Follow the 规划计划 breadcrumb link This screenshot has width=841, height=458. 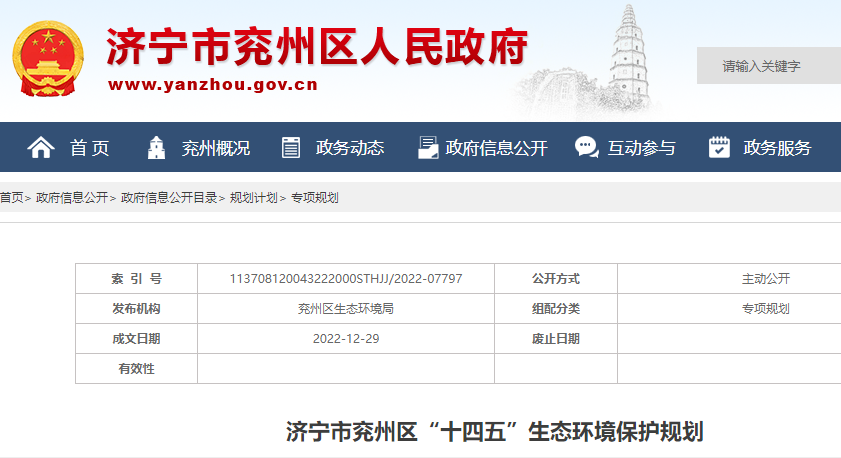tap(254, 198)
